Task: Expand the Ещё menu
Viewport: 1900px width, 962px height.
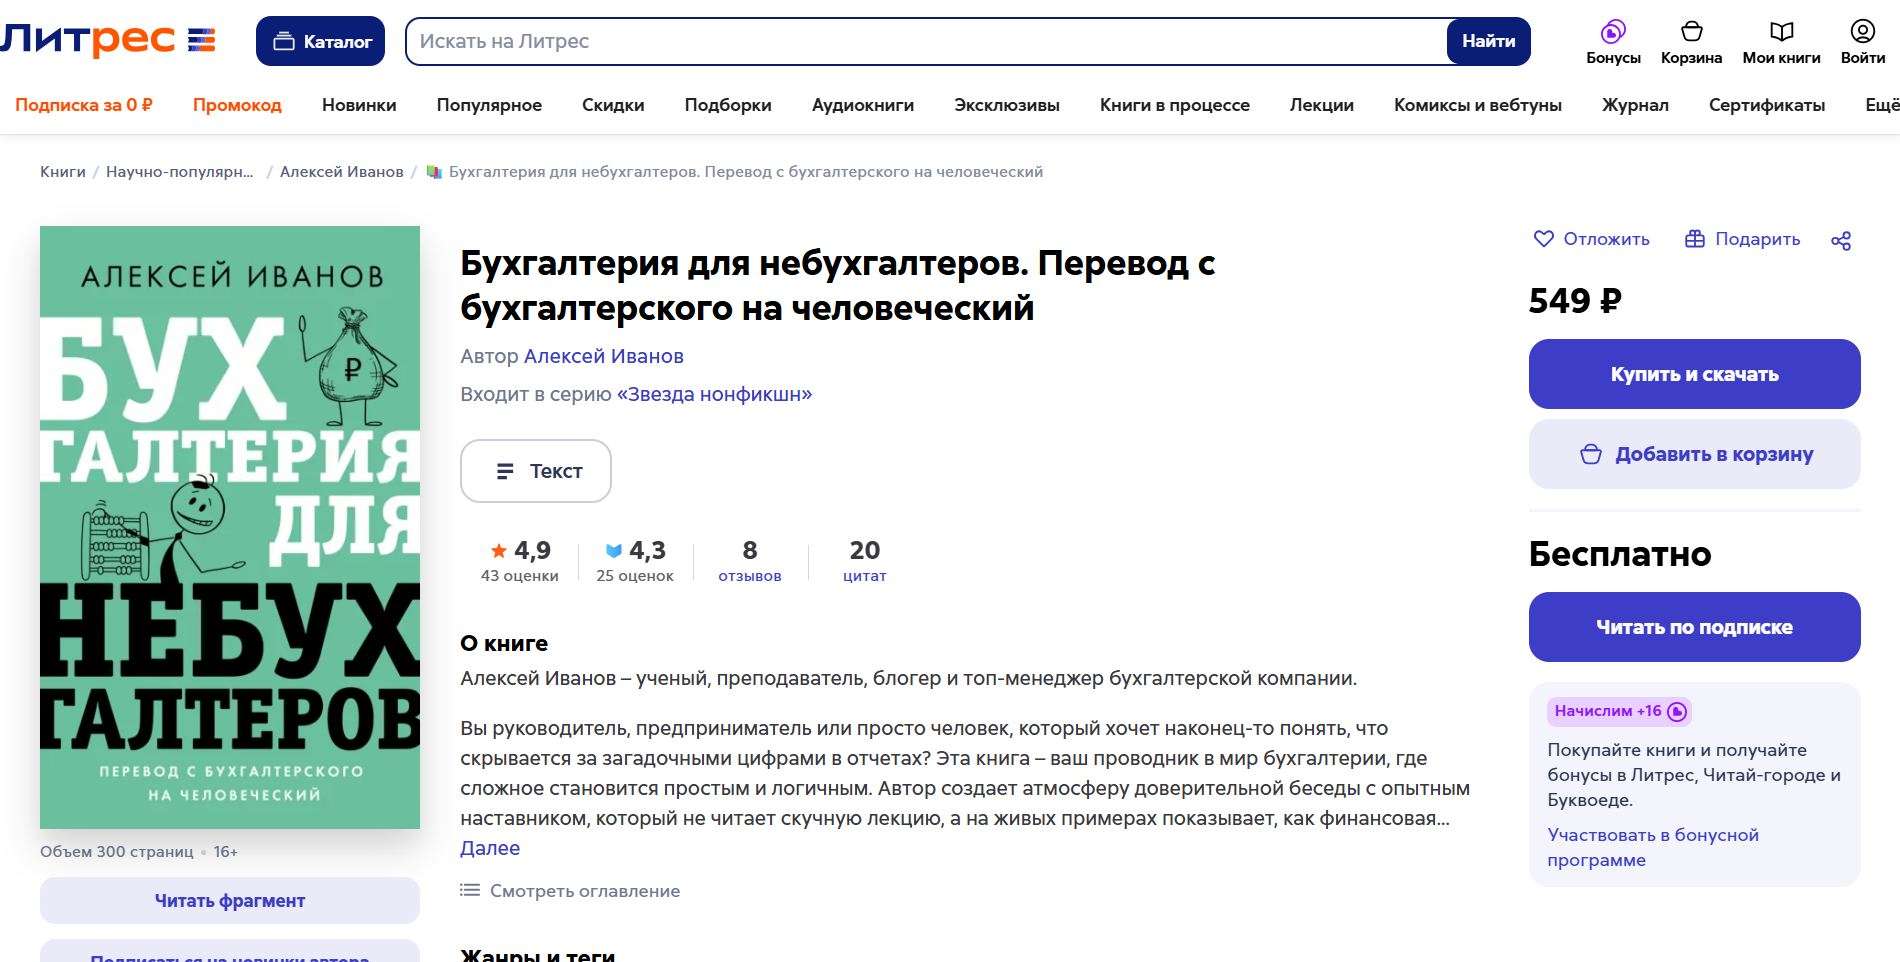Action: (x=1882, y=105)
